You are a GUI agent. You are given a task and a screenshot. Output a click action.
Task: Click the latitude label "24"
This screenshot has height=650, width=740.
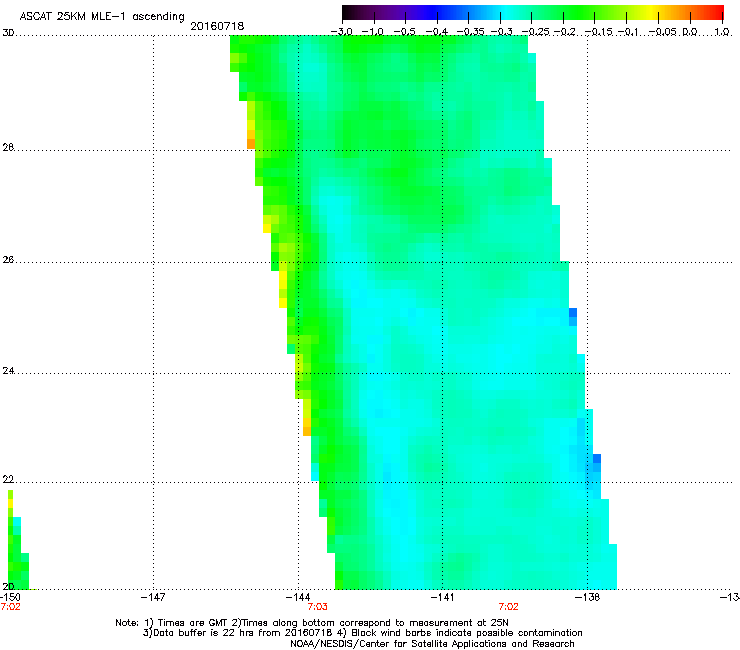8,371
